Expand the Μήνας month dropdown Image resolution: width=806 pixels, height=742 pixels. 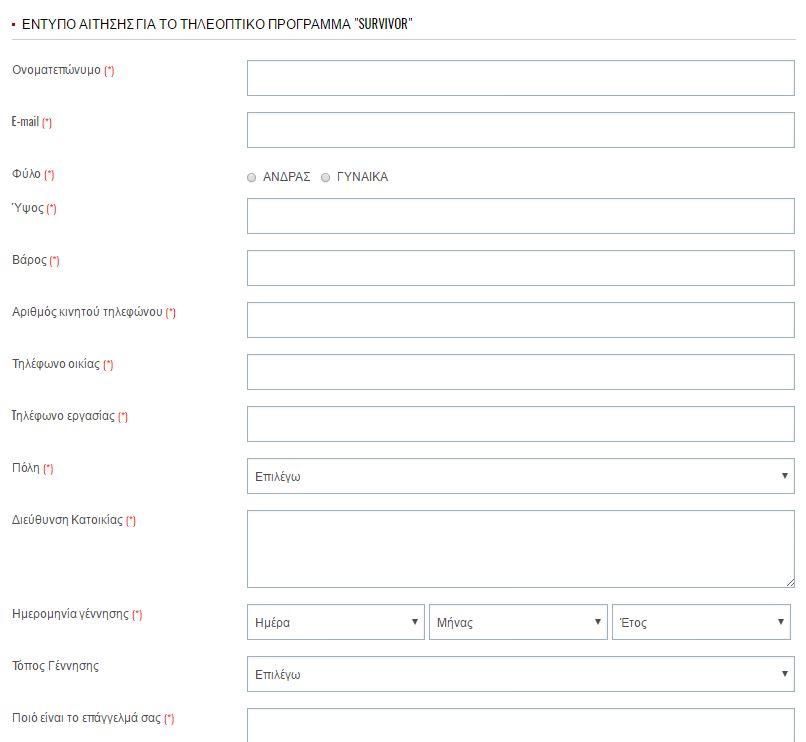518,622
